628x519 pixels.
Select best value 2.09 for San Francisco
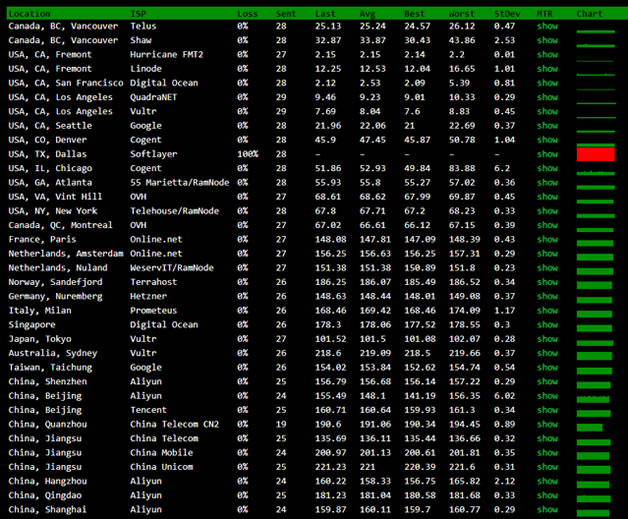(x=415, y=83)
